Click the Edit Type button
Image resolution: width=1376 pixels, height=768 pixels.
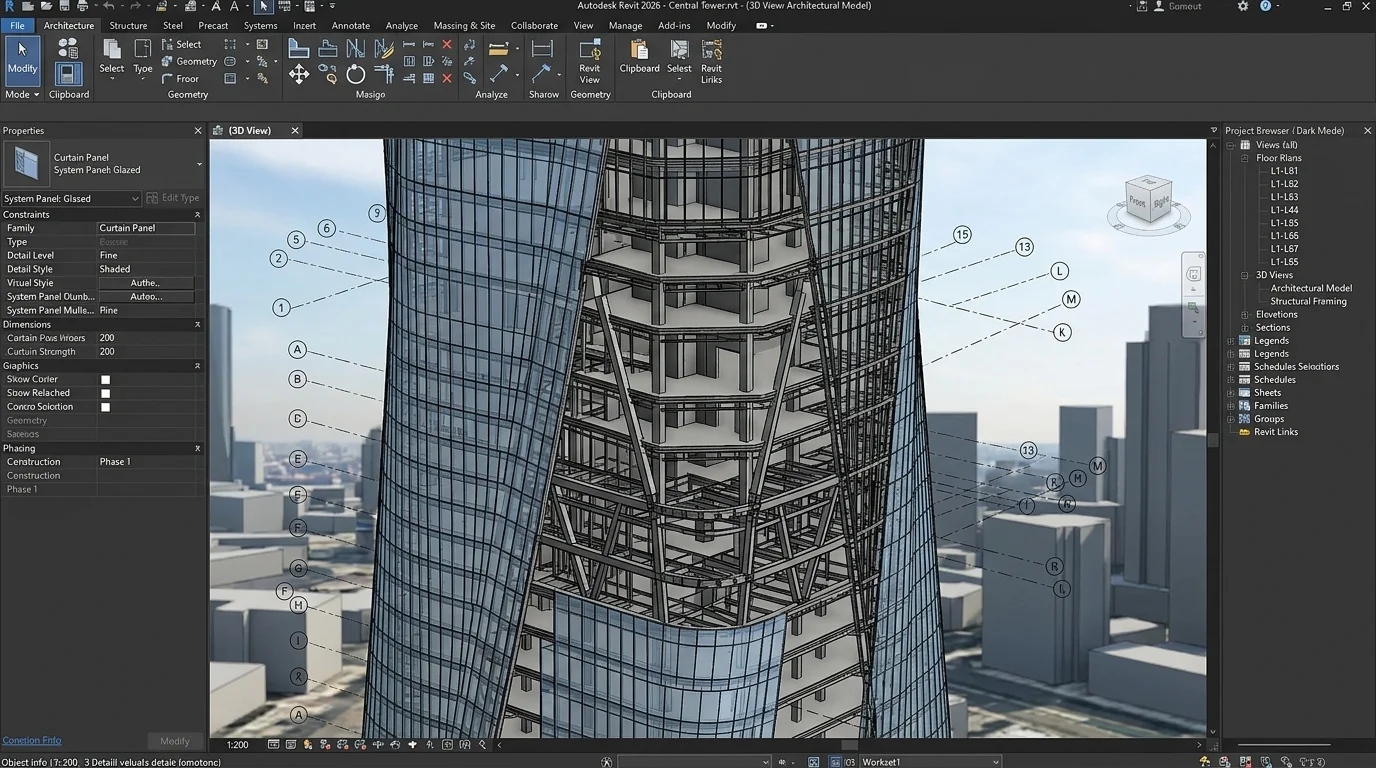point(173,198)
